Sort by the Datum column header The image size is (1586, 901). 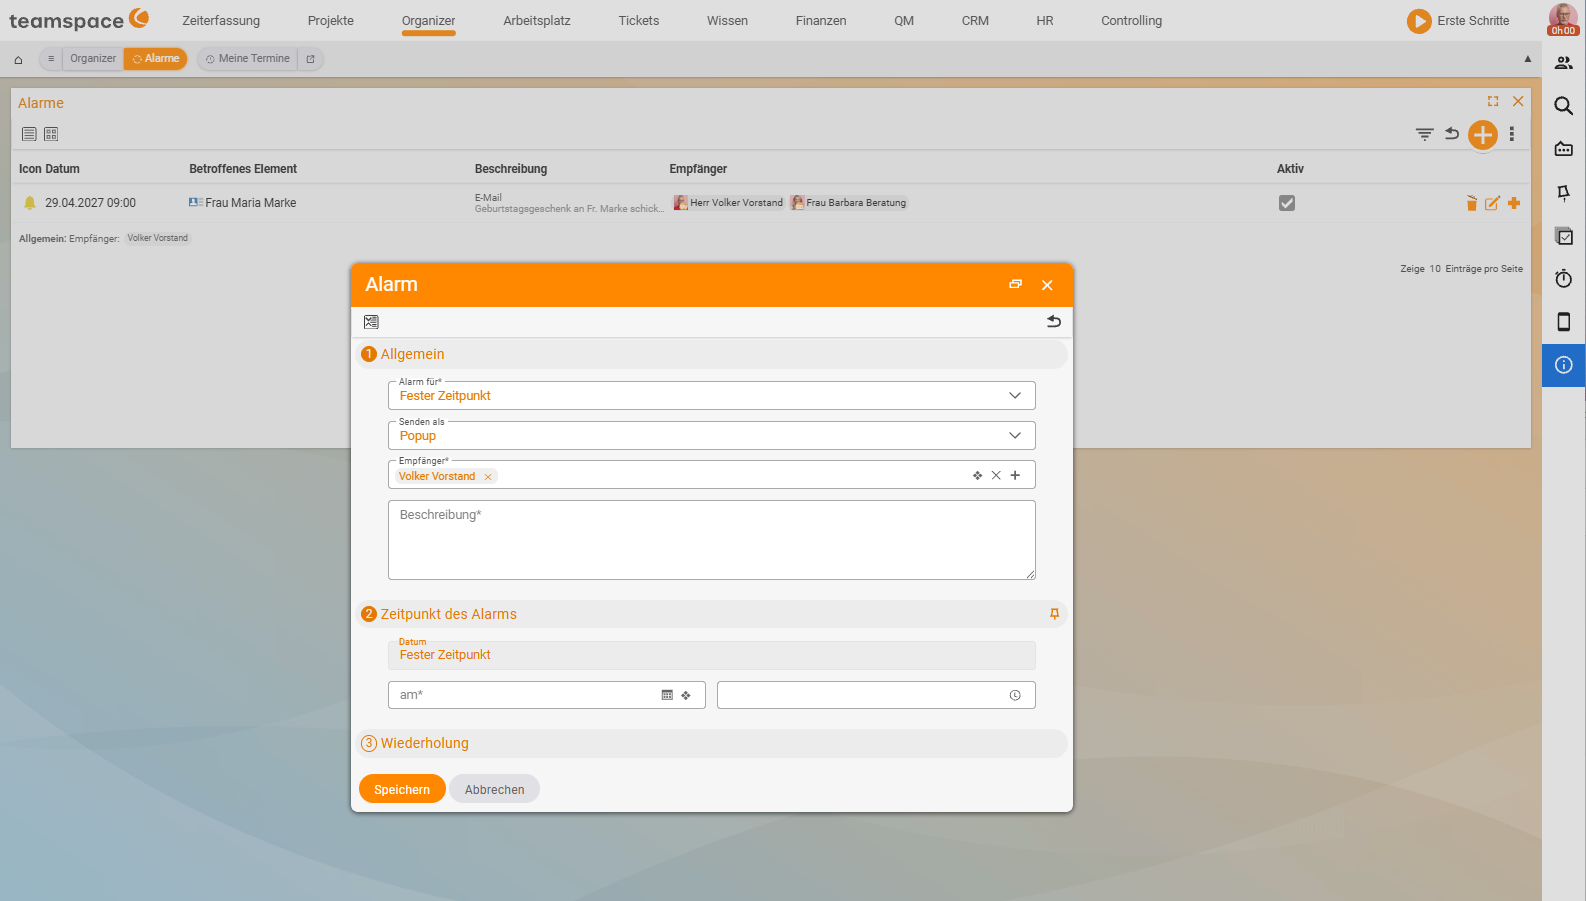click(x=62, y=169)
